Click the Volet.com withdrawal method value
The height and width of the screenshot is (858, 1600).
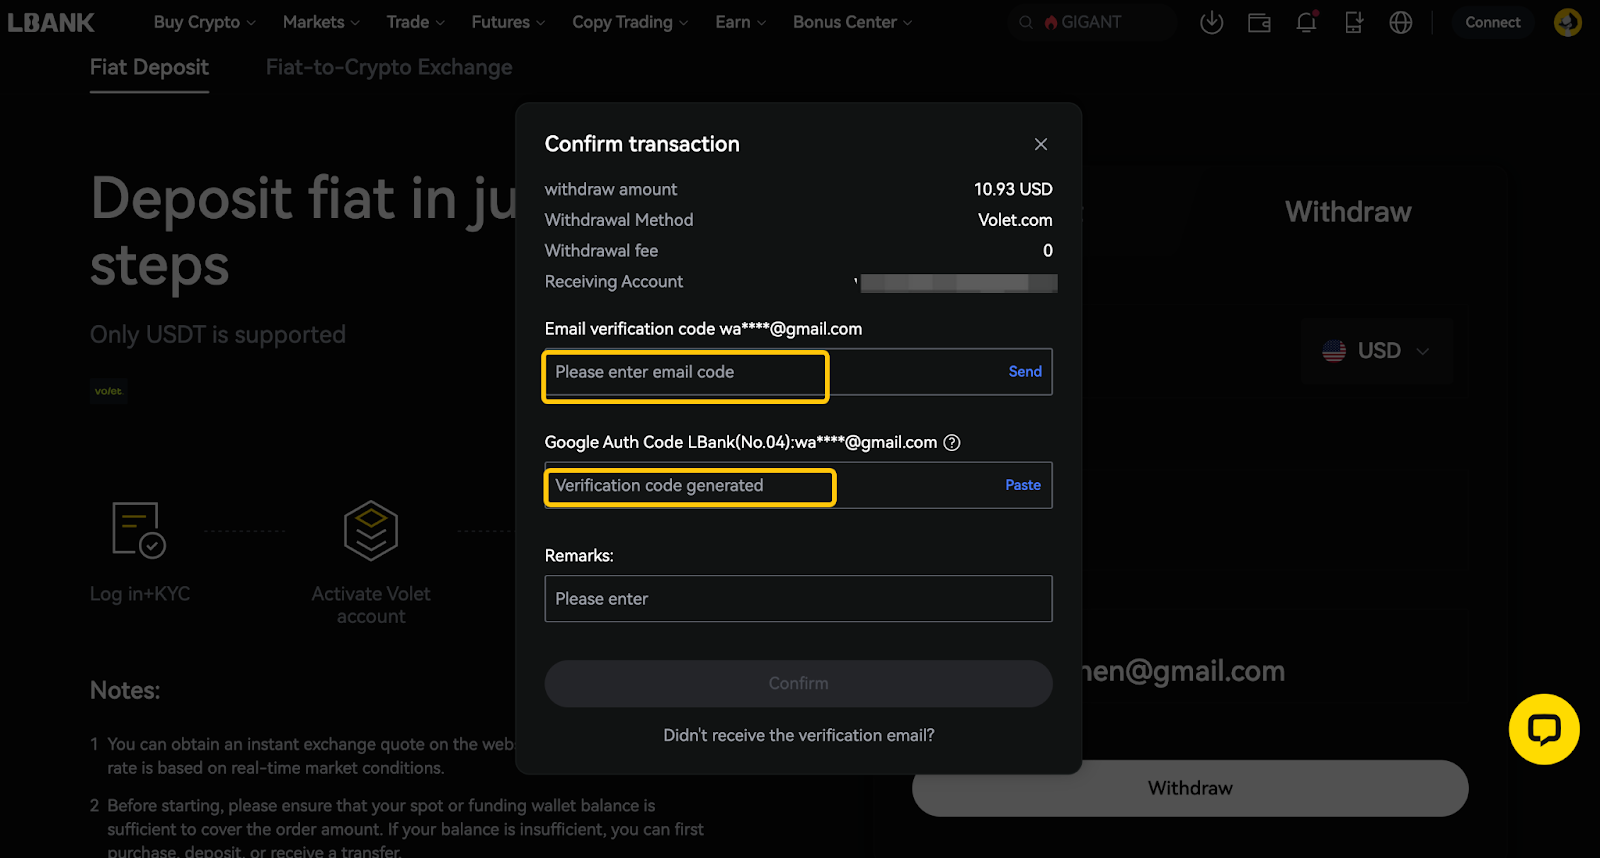pos(1015,220)
